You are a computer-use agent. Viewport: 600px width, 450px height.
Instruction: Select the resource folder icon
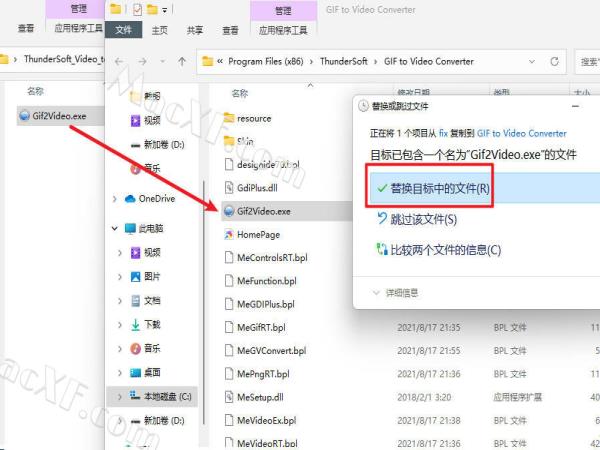click(x=228, y=118)
